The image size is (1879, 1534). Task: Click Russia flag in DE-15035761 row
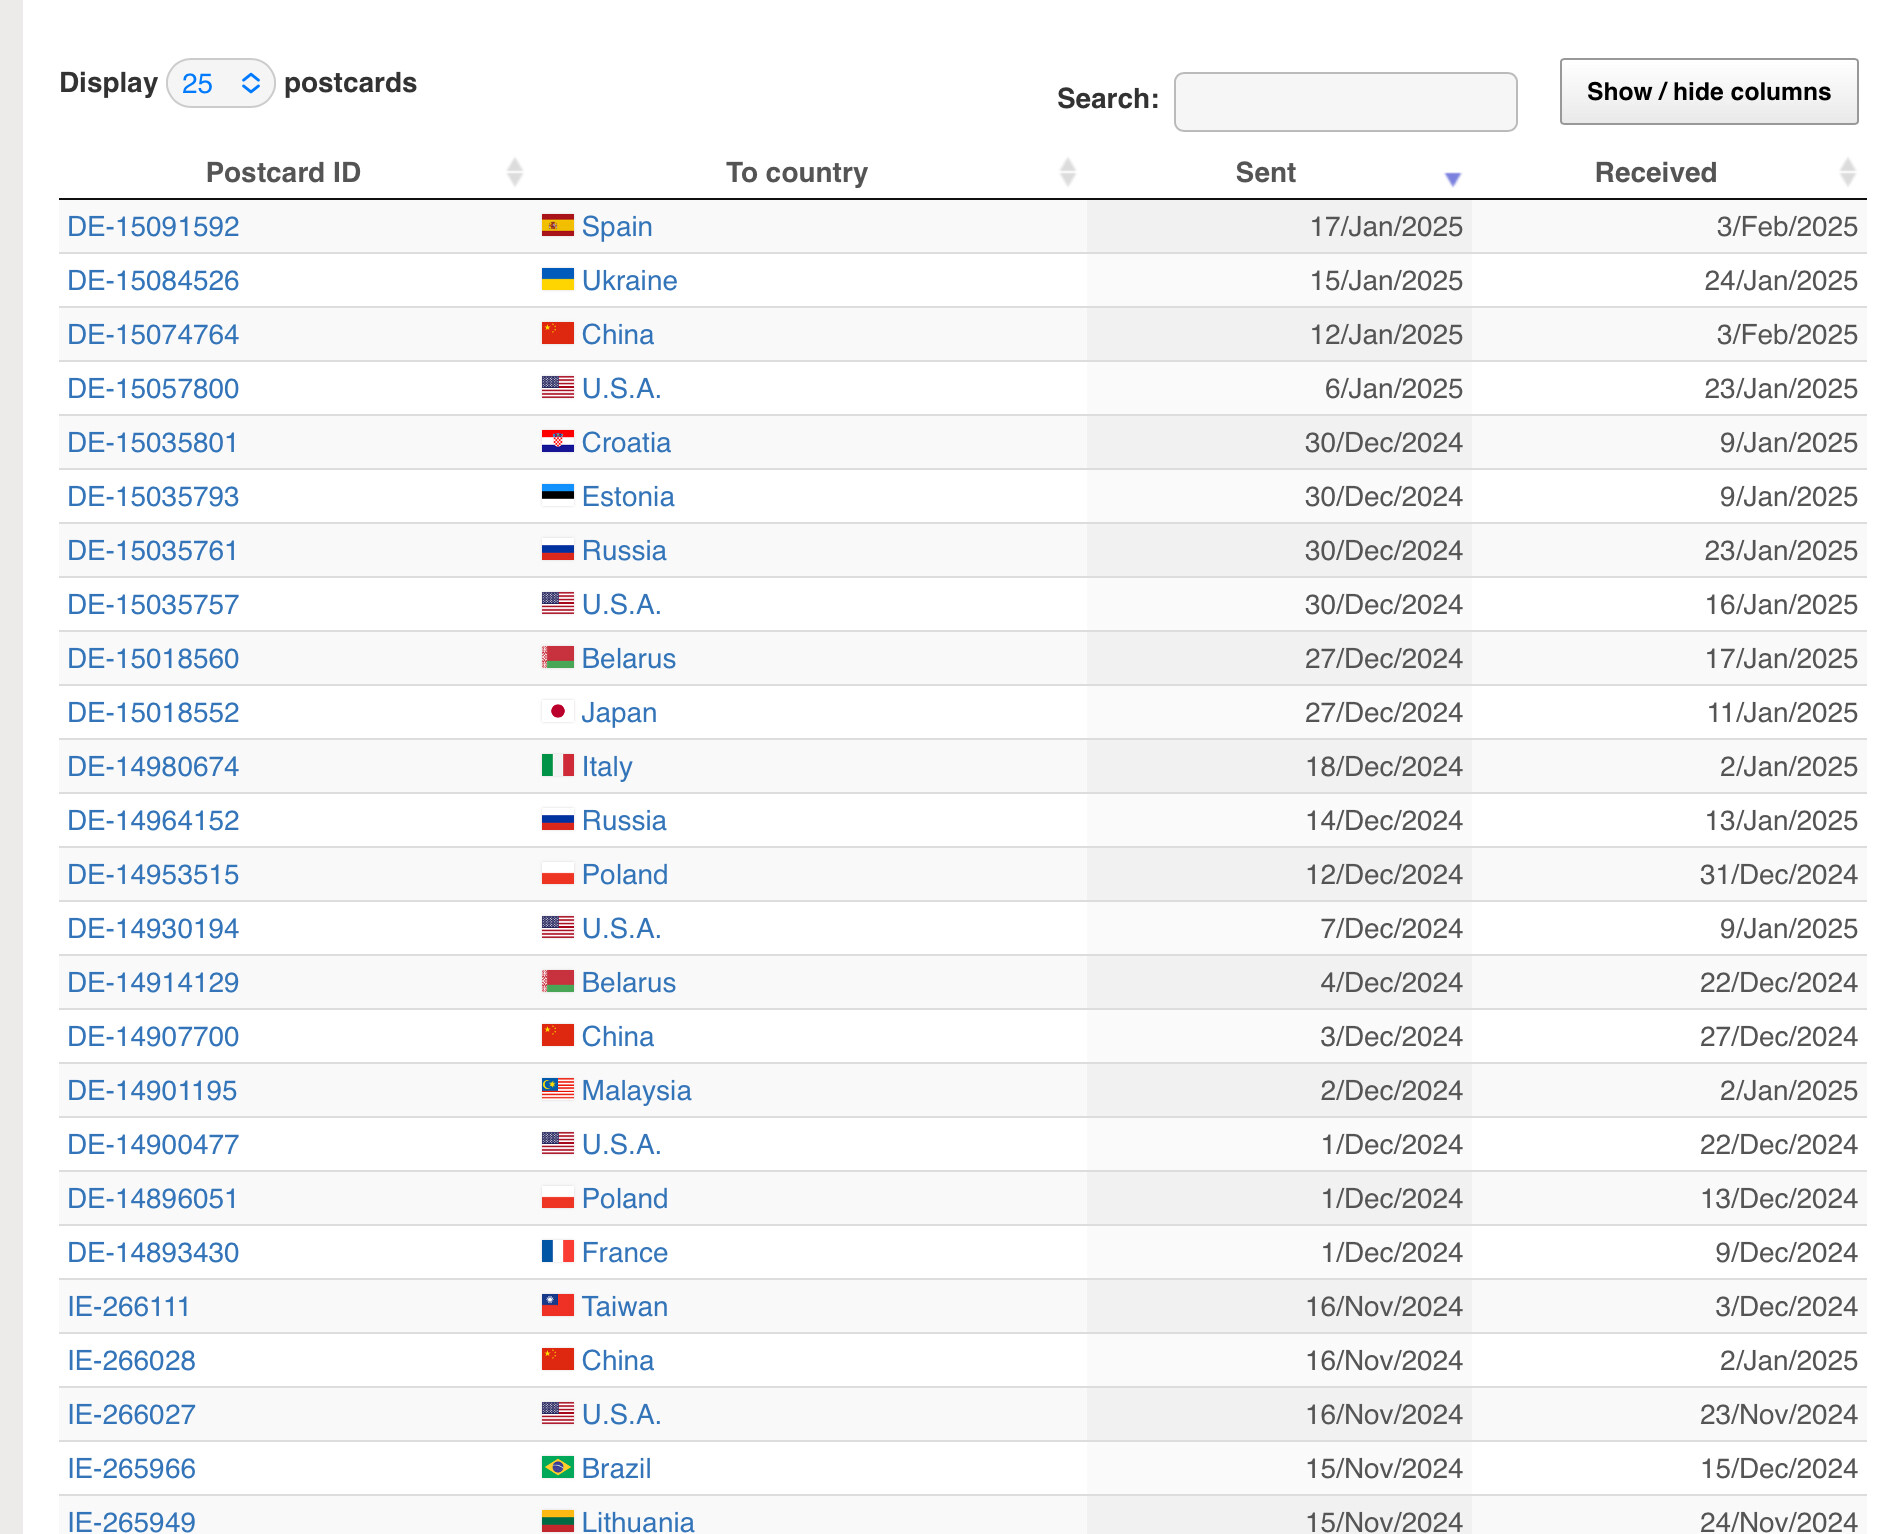(558, 549)
